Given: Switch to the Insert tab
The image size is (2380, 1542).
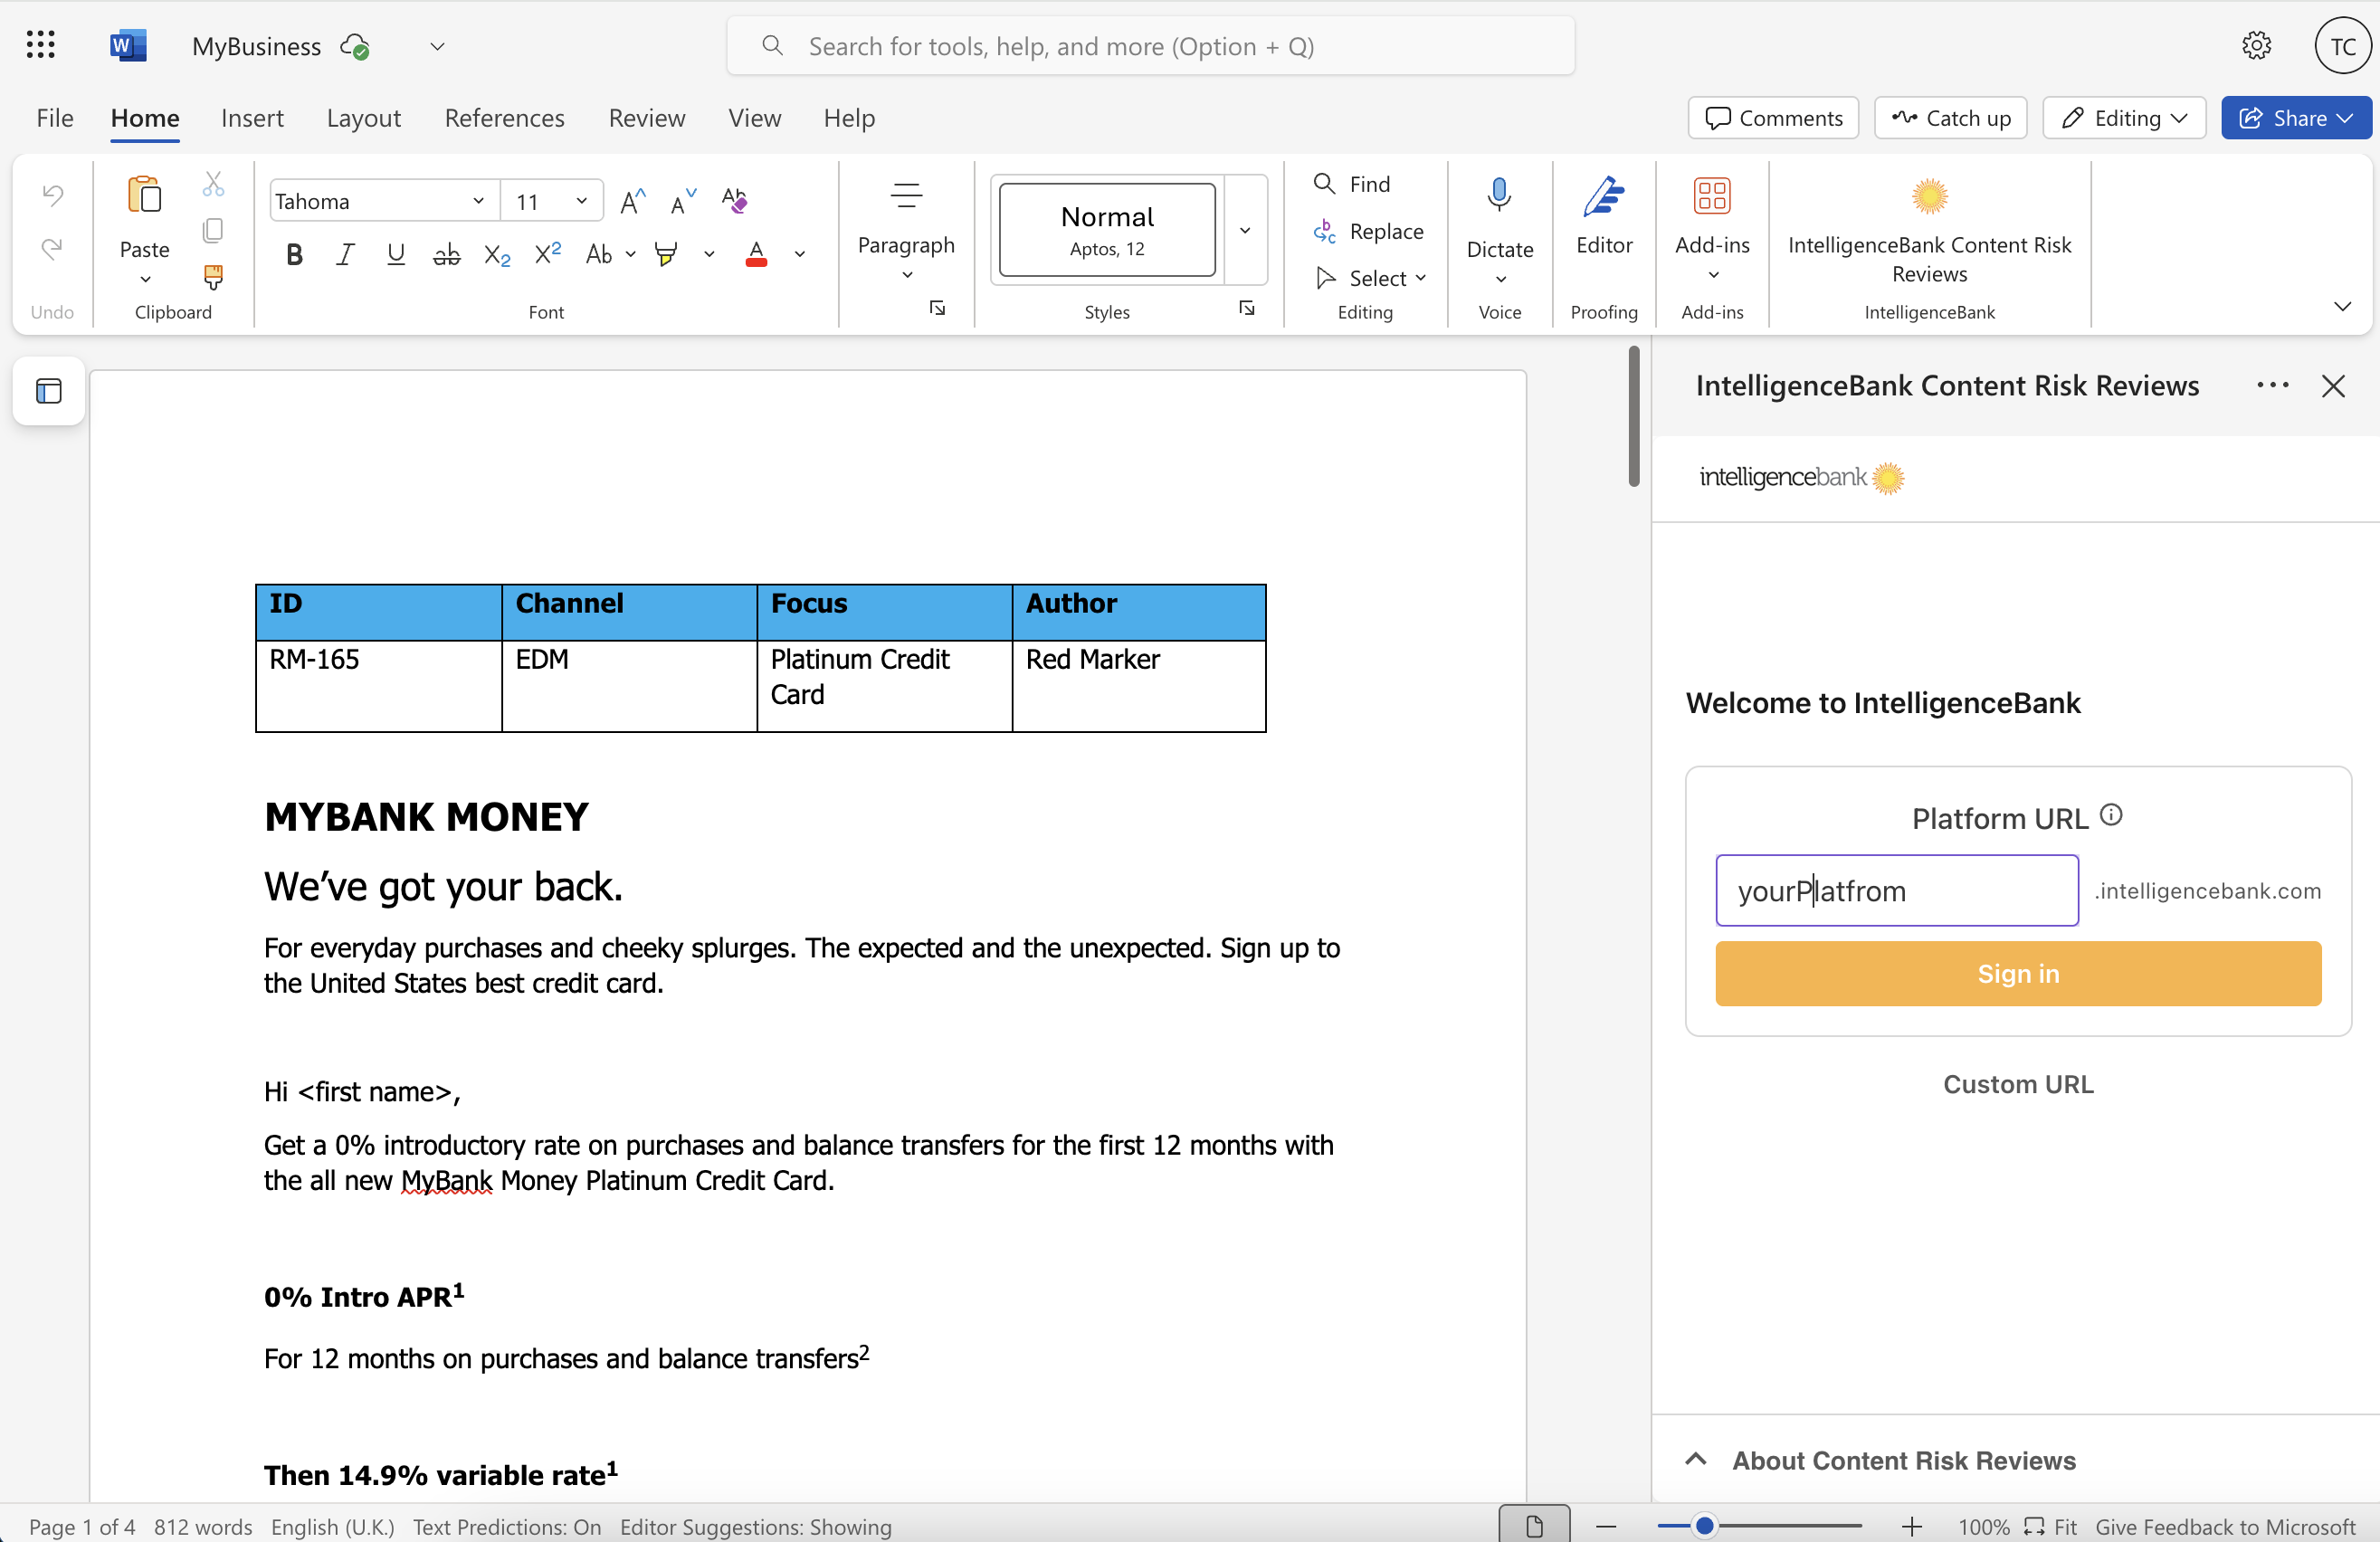Looking at the screenshot, I should [x=252, y=118].
